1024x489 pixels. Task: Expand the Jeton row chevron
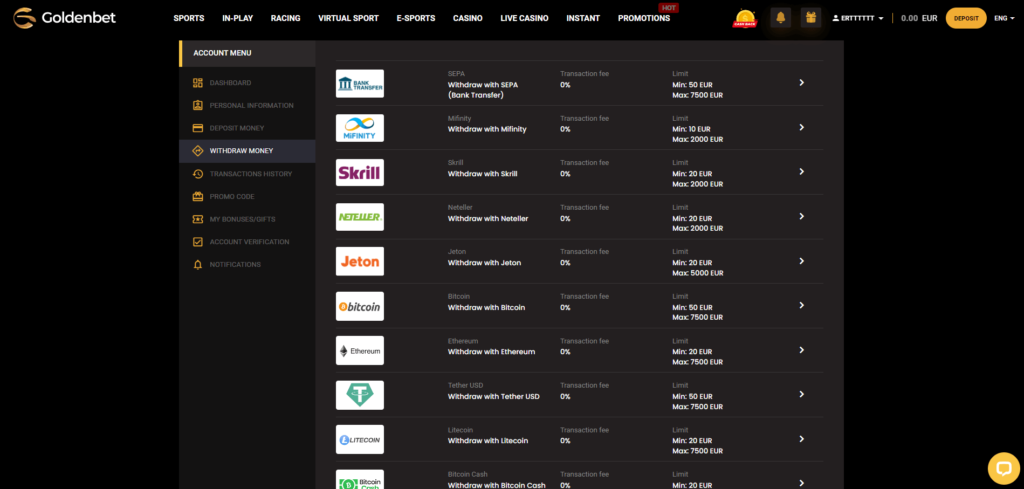coord(802,261)
